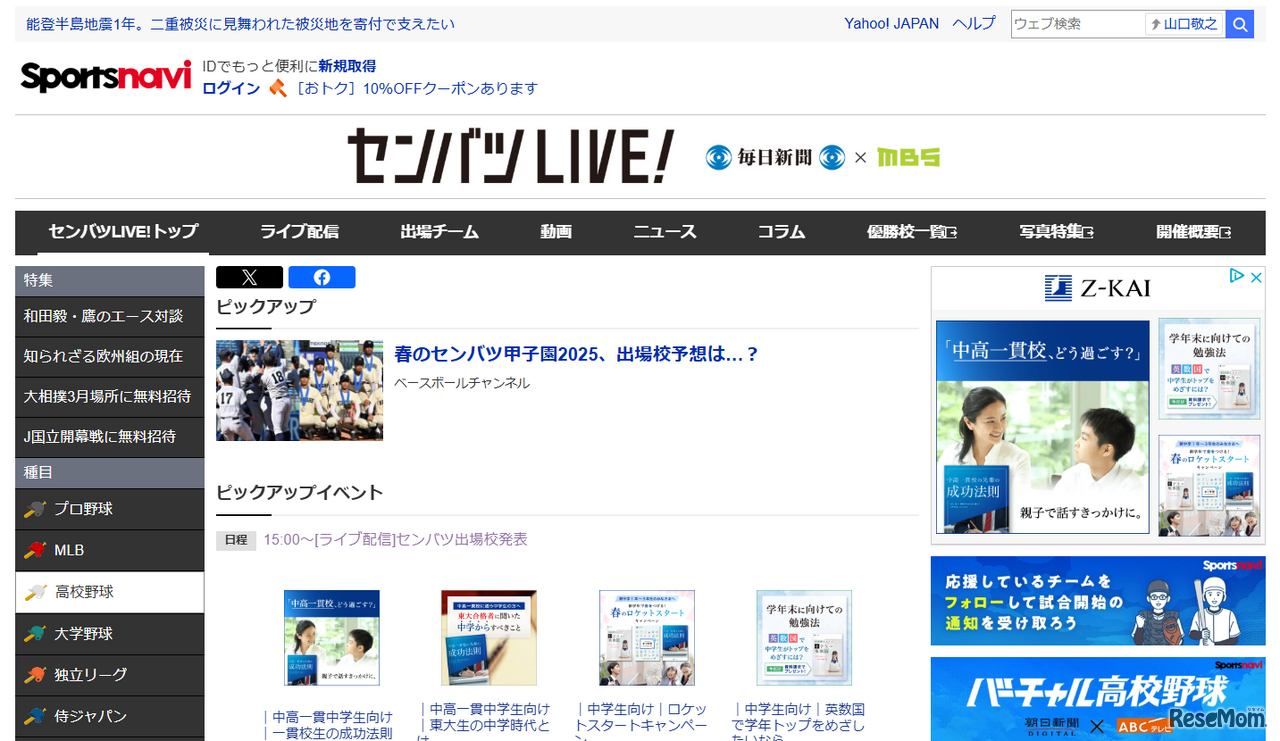The image size is (1280, 741).
Task: Open the ニュース tab
Action: click(665, 232)
